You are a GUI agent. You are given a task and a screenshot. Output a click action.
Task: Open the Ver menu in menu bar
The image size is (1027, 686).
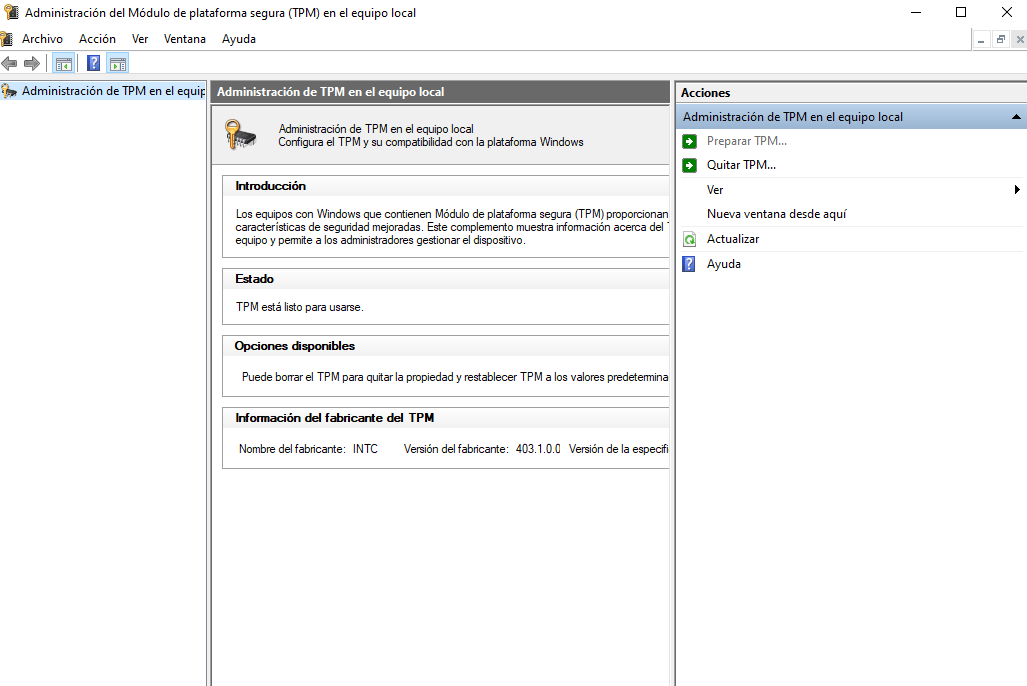tap(140, 39)
